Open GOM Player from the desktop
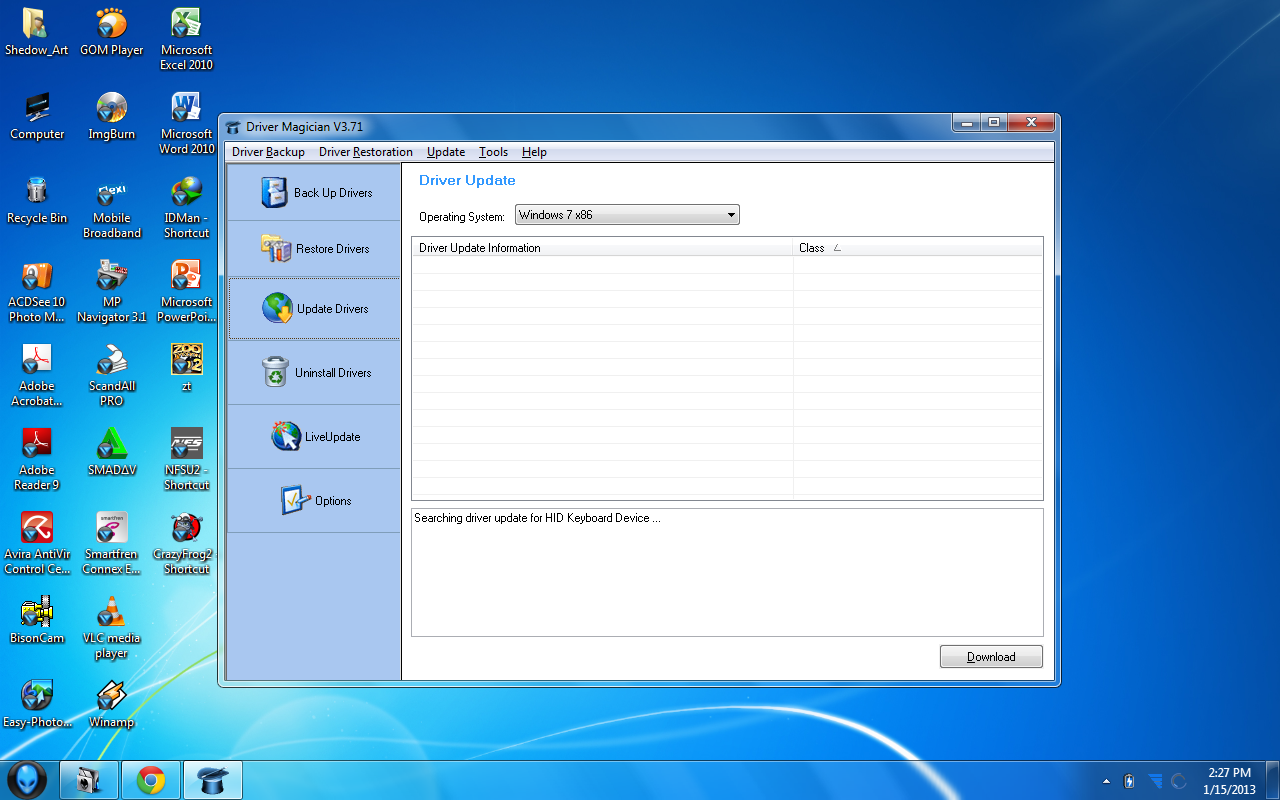 [111, 25]
